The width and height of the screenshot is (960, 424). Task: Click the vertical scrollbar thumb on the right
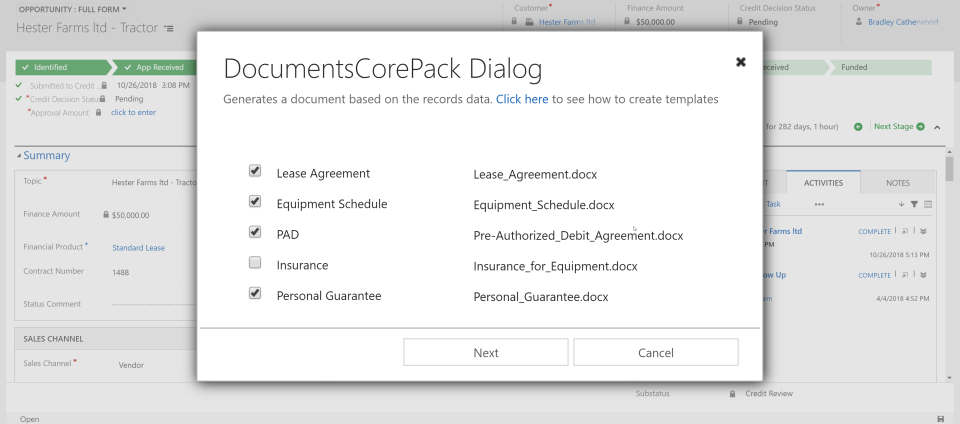pos(950,168)
